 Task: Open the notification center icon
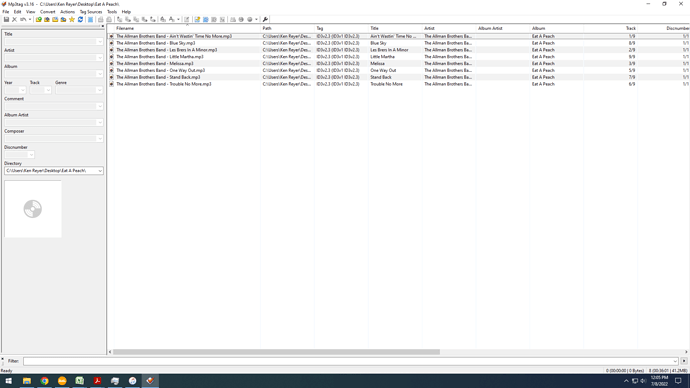click(x=678, y=381)
